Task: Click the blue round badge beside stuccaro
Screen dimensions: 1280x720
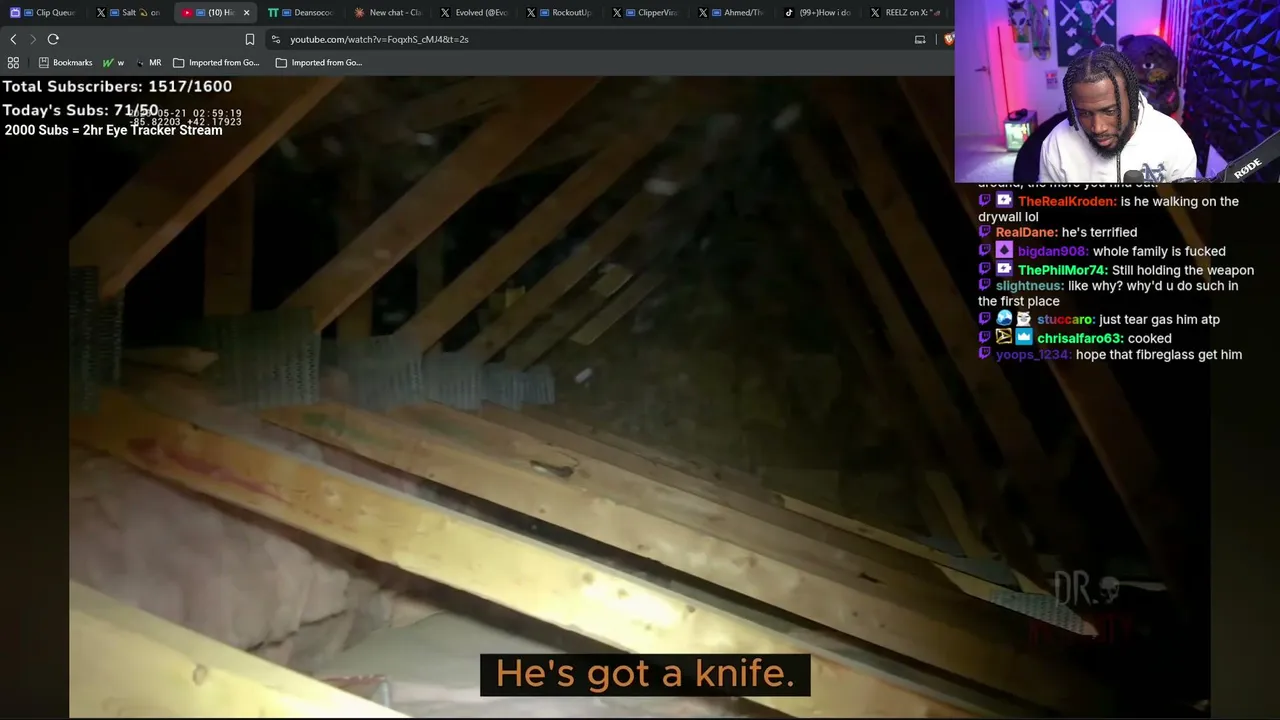Action: [1004, 319]
